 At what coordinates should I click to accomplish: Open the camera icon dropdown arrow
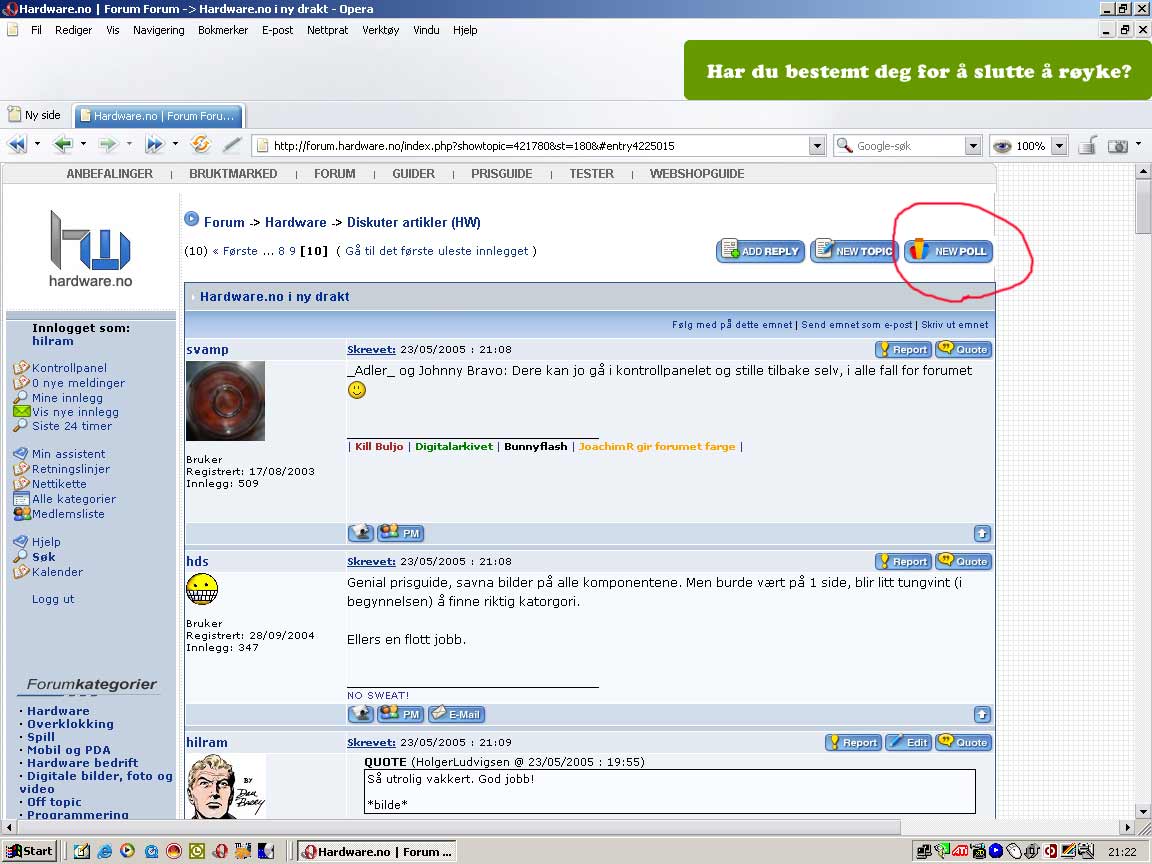coord(1138,144)
